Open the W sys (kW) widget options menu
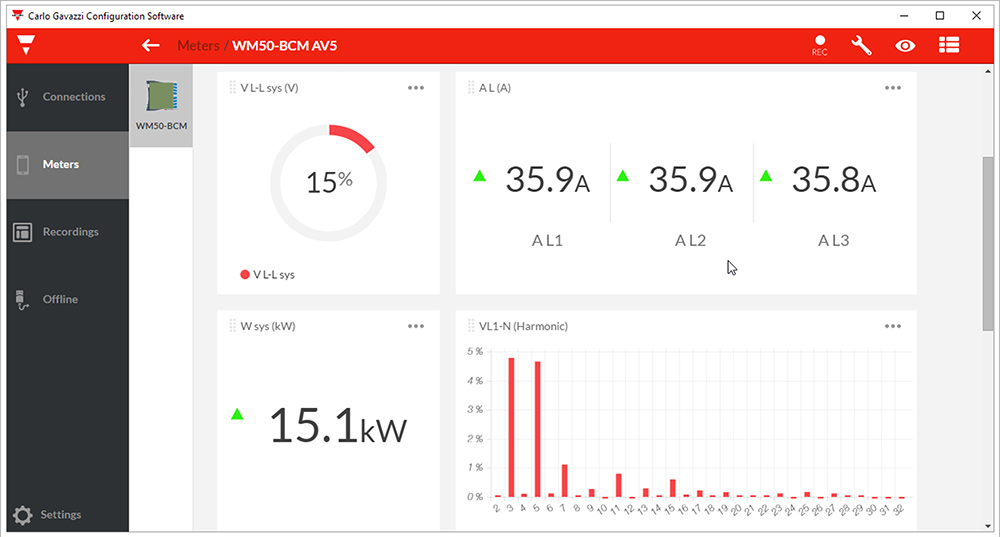 click(x=416, y=326)
